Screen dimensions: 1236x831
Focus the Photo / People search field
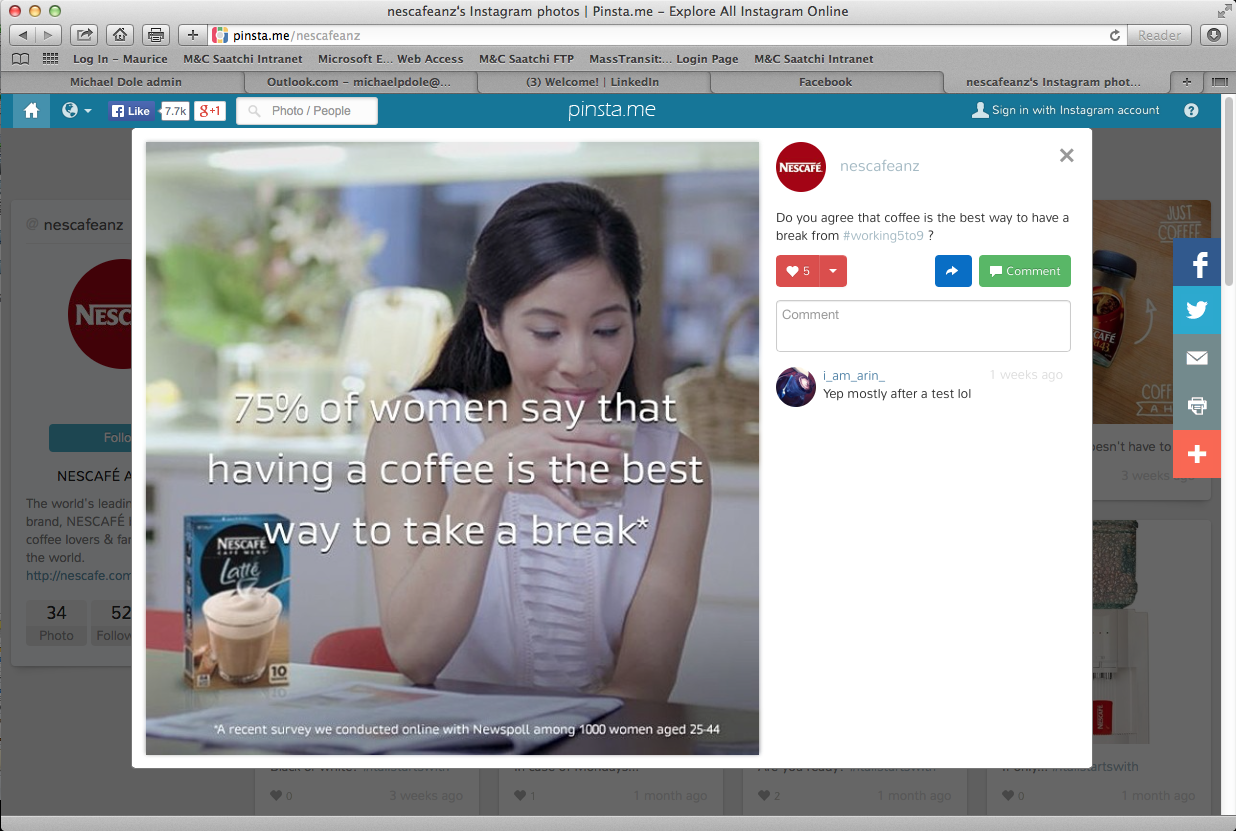[307, 111]
